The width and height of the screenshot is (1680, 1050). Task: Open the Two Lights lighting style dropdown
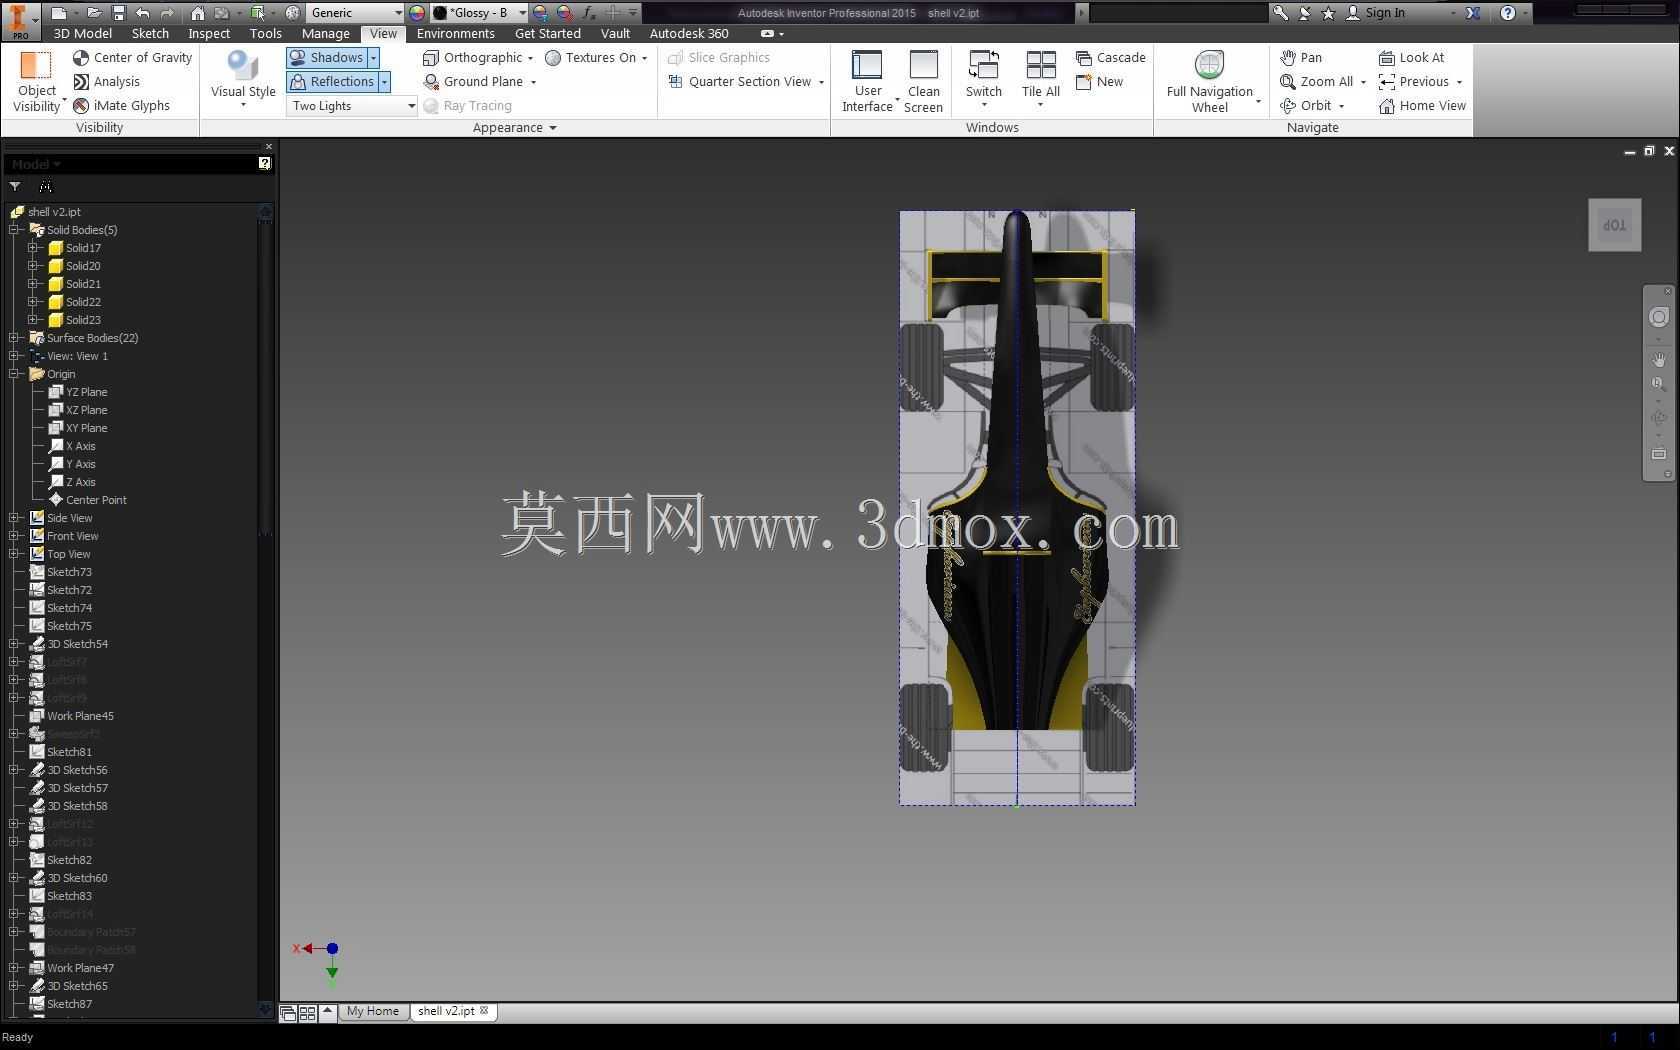point(352,106)
